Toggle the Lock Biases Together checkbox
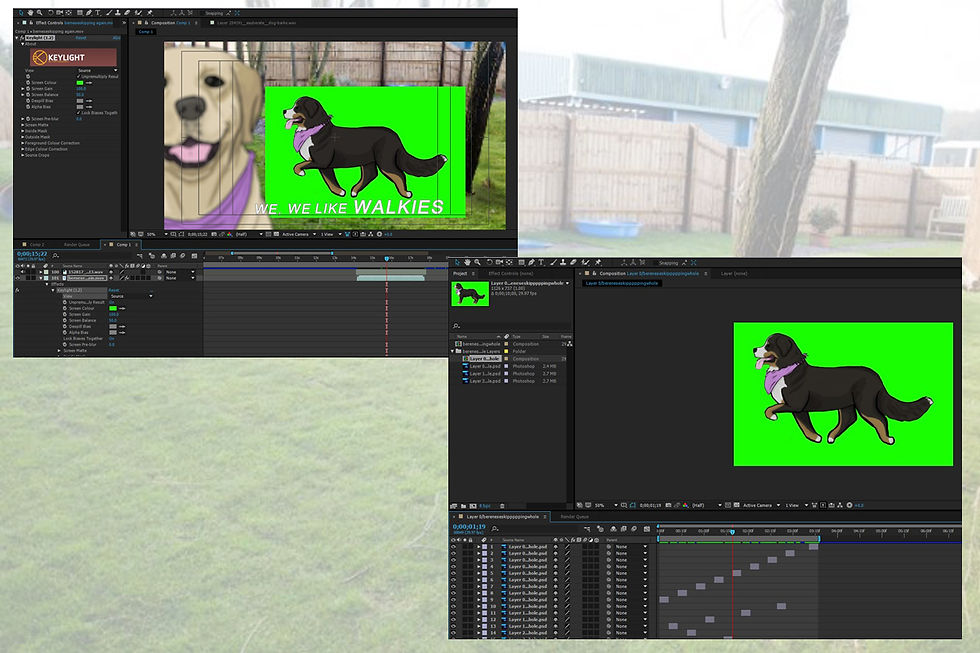Viewport: 980px width, 653px height. point(78,113)
